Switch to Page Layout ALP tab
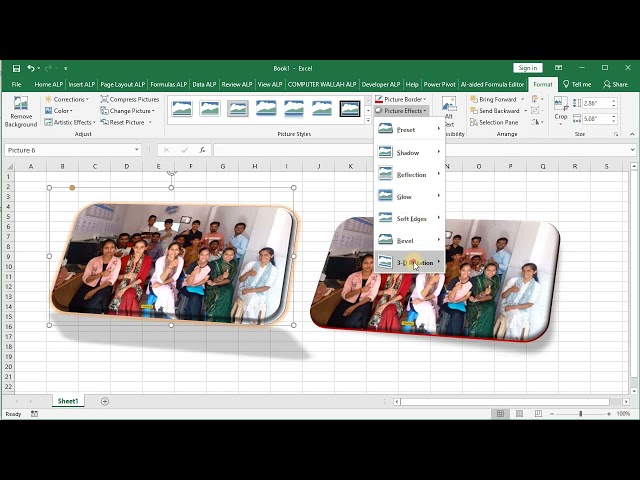Screen dimensions: 640x480 (x=122, y=84)
